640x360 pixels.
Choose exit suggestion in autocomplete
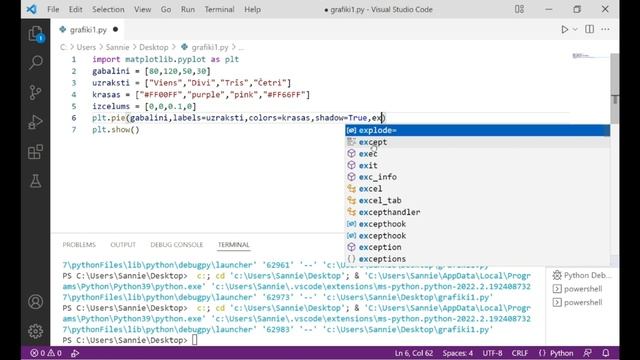[x=478, y=165]
